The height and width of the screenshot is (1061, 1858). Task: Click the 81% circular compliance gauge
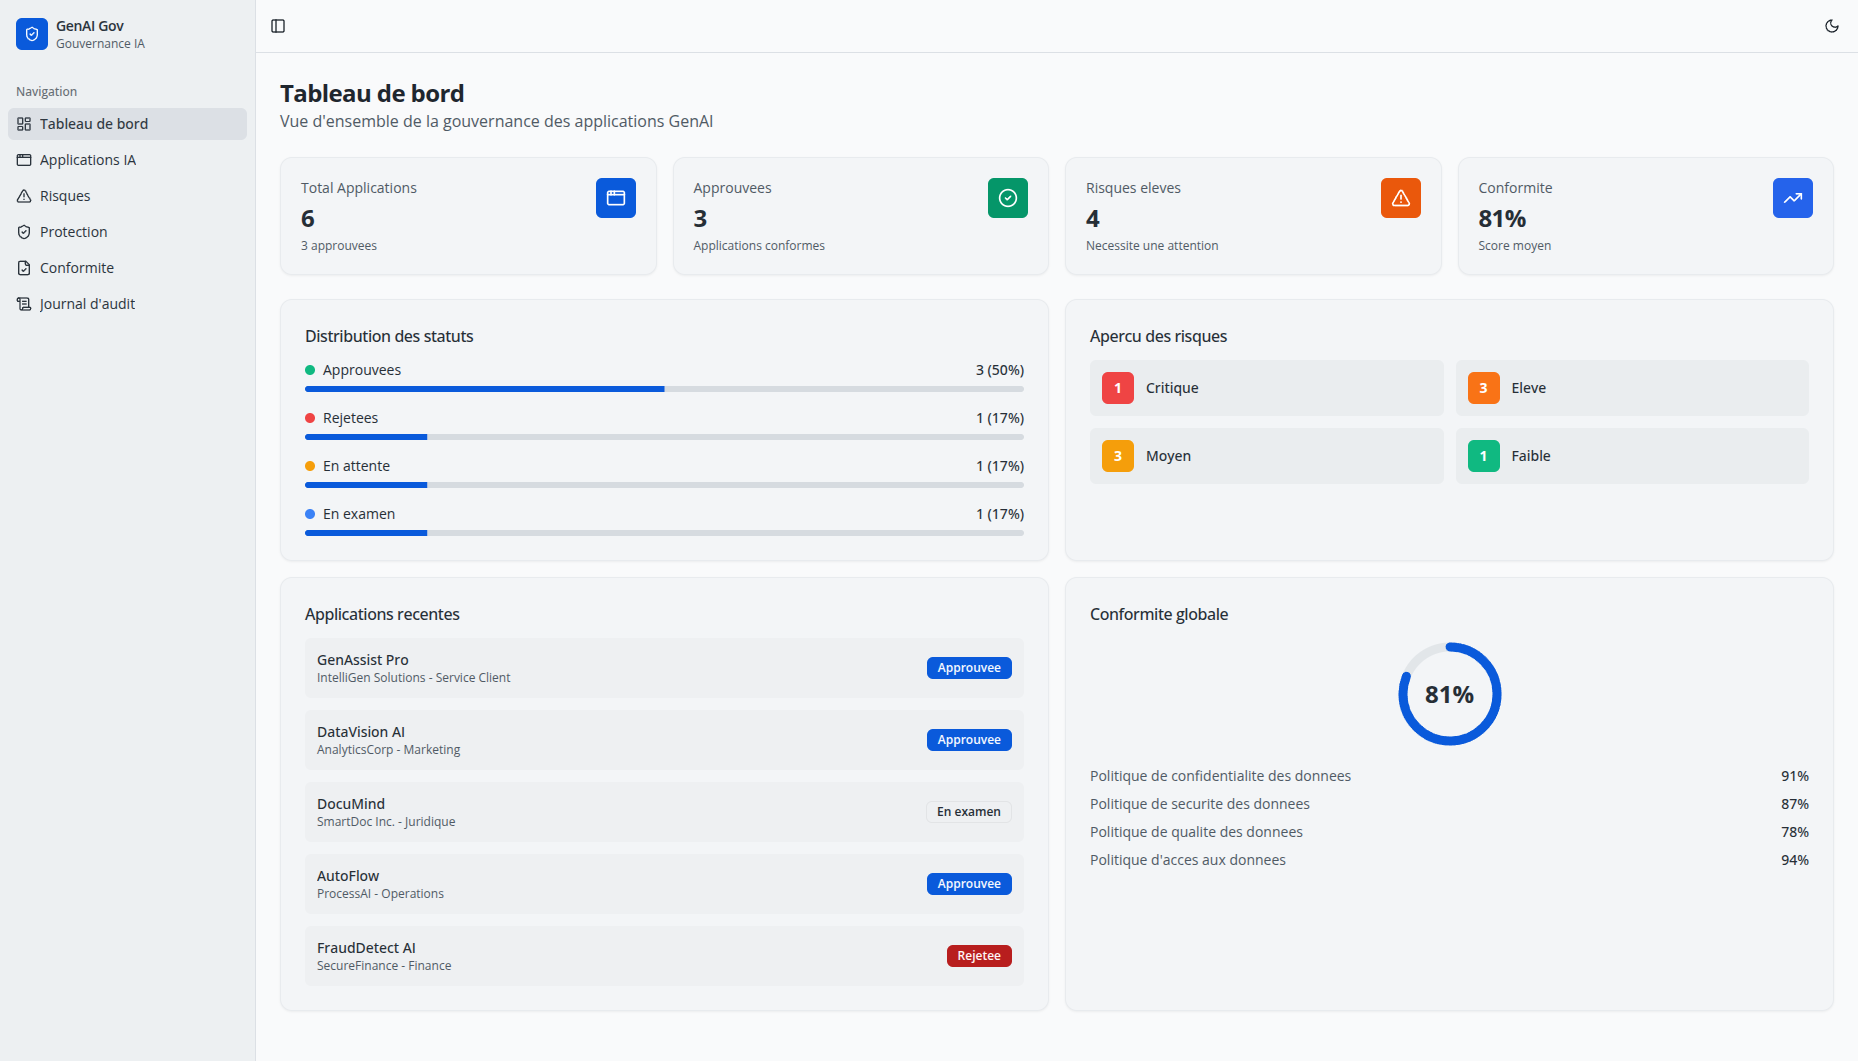pyautogui.click(x=1449, y=694)
